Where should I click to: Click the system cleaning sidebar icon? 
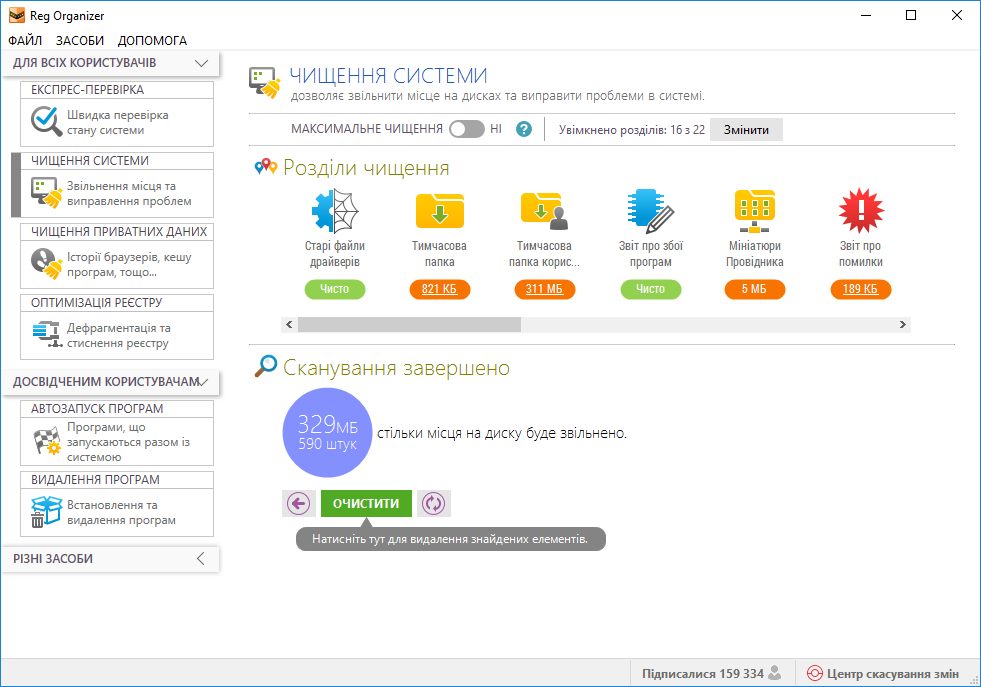46,193
